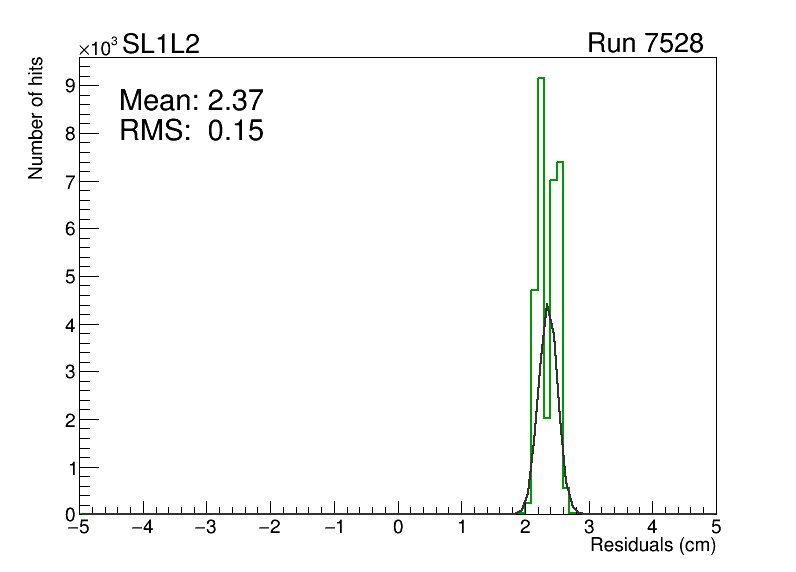Click the RMS: 0.15 statistic text
Viewport: 796px width, 572px height.
[x=191, y=130]
